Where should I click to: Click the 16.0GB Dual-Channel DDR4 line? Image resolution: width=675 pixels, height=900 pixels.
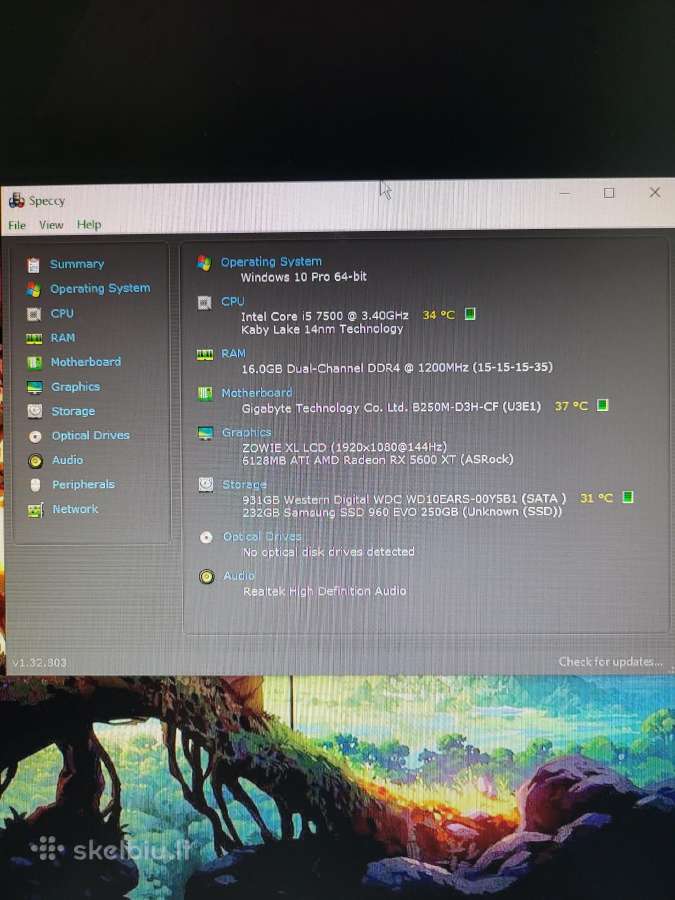tap(397, 368)
